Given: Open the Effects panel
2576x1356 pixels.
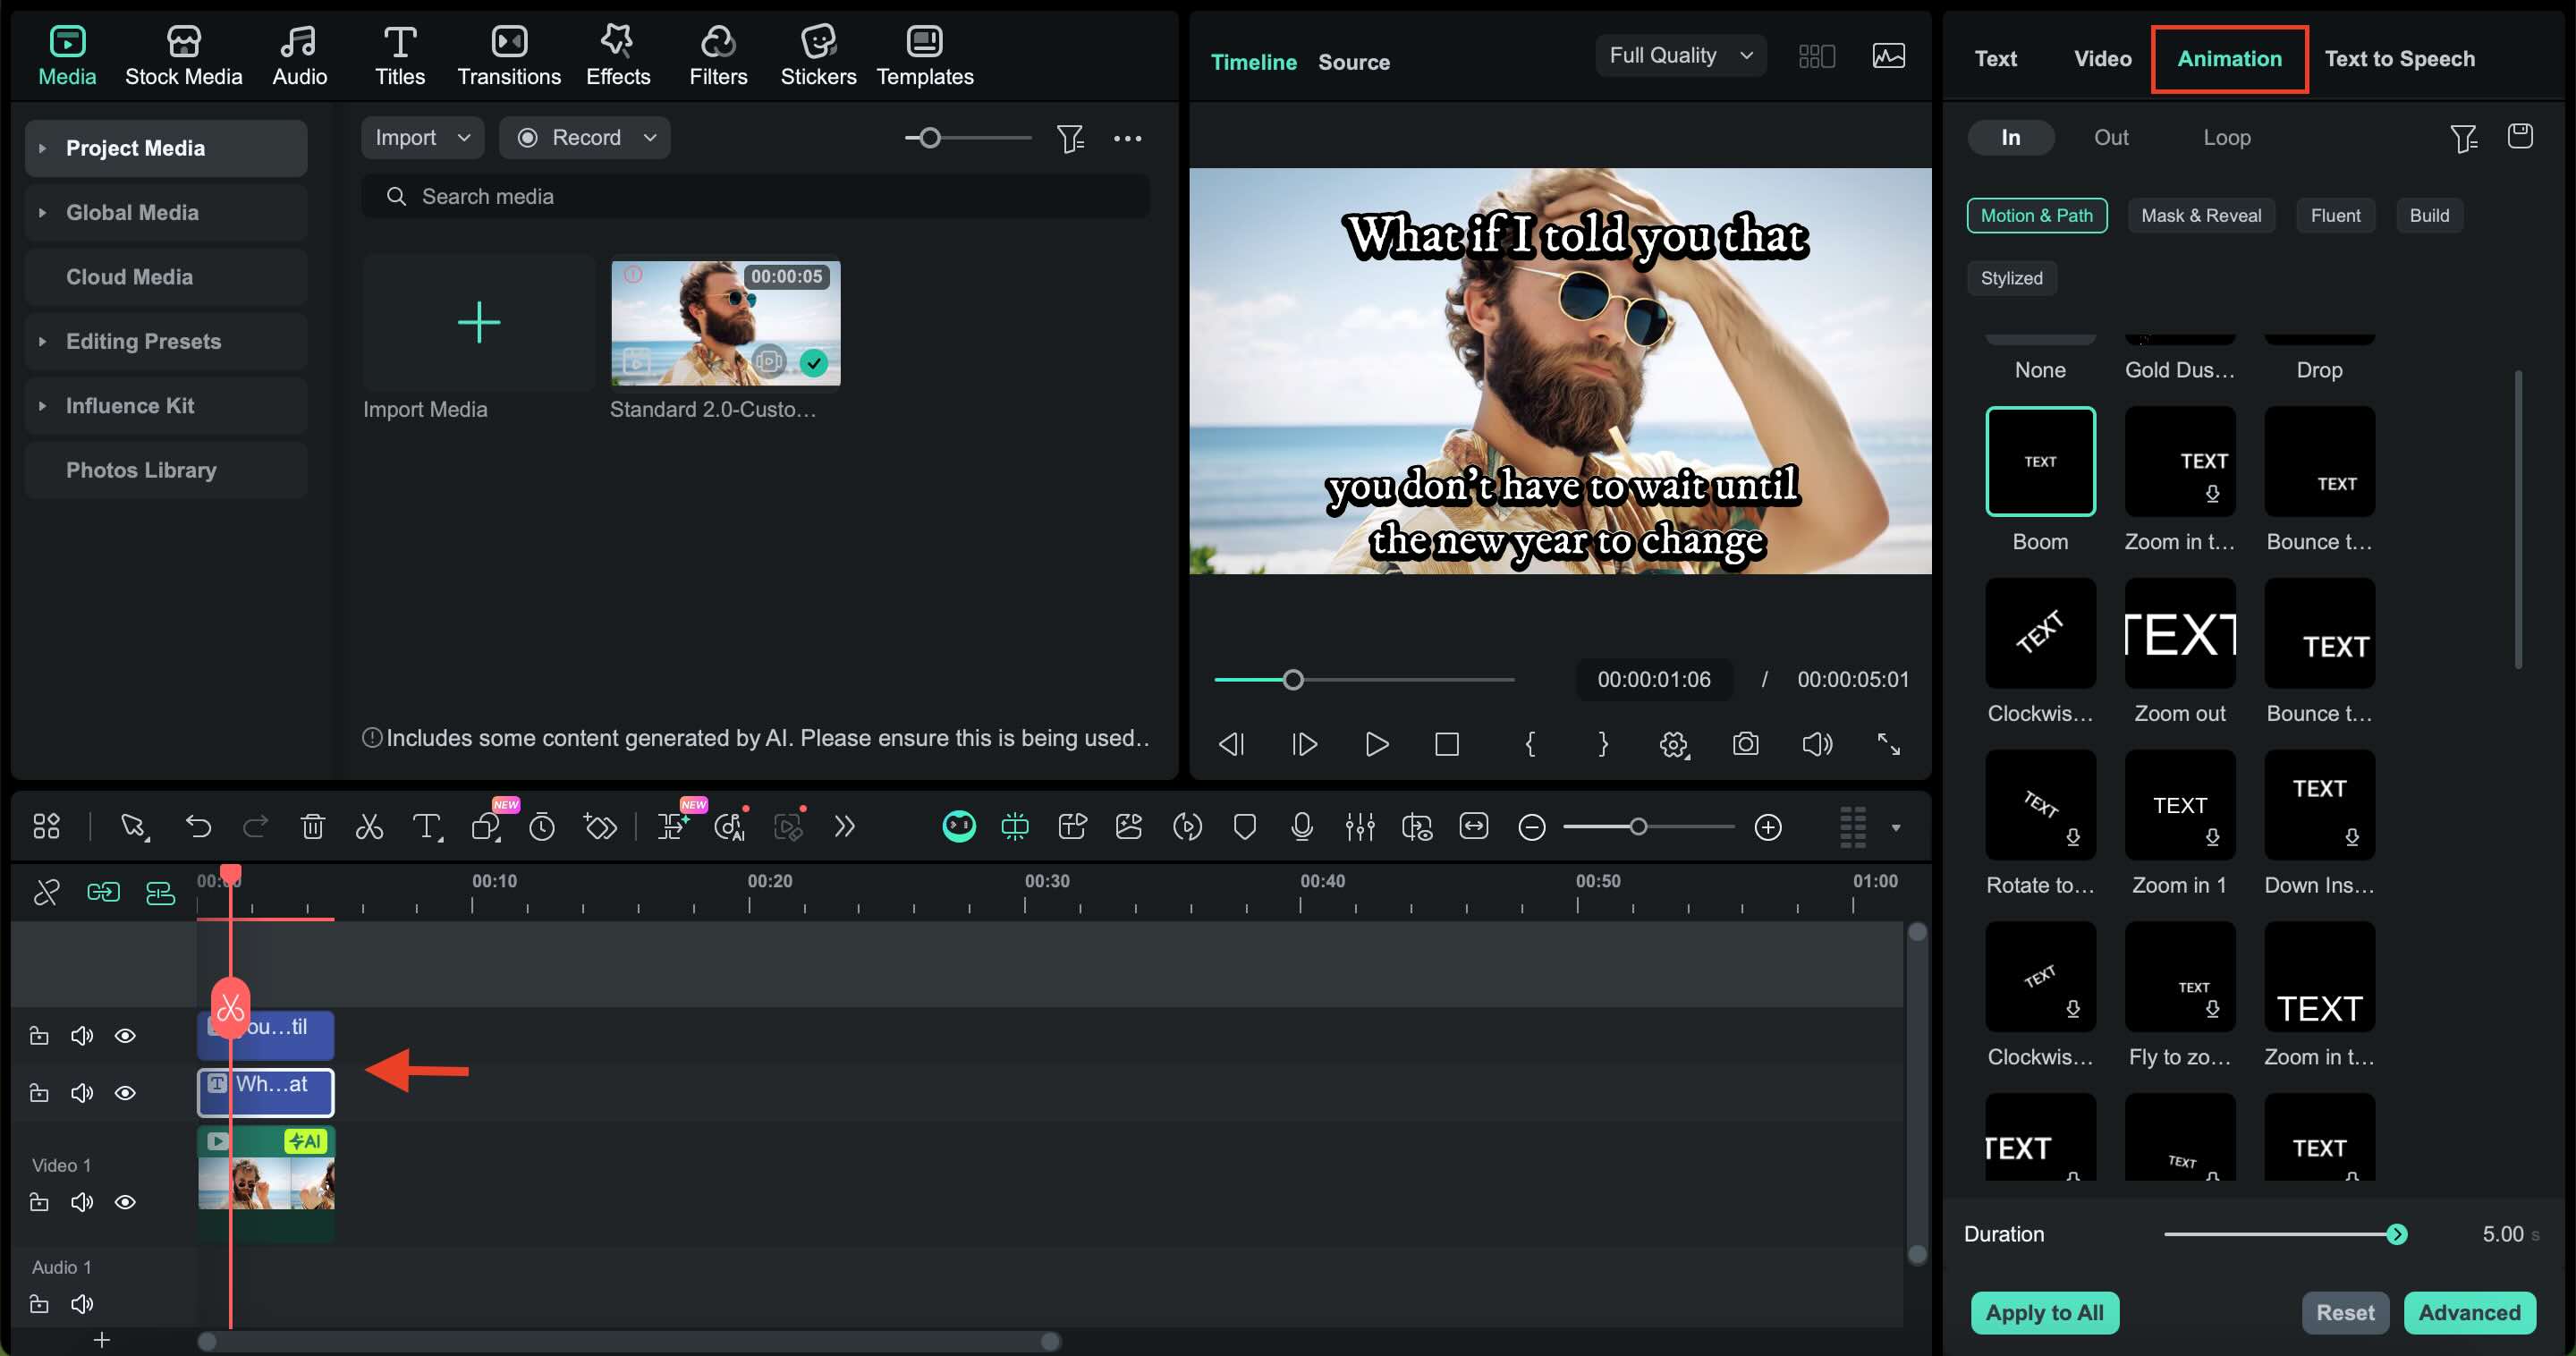Looking at the screenshot, I should click(617, 55).
